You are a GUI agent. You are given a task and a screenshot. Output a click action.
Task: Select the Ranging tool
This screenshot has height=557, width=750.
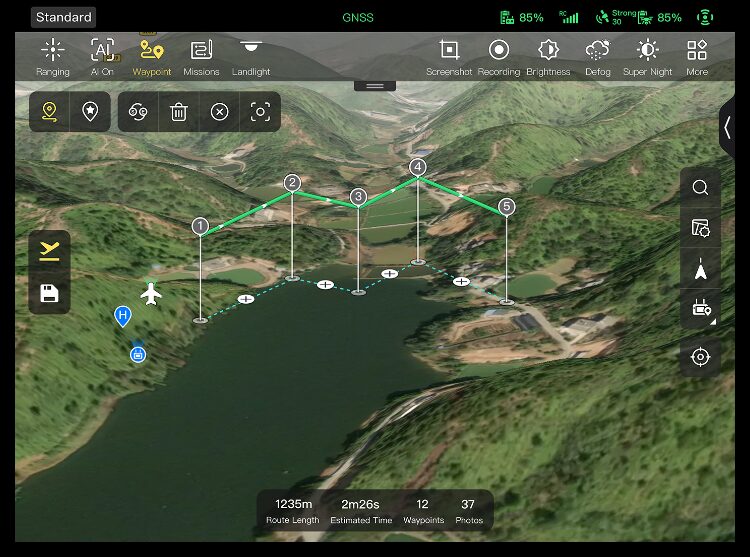click(x=53, y=57)
